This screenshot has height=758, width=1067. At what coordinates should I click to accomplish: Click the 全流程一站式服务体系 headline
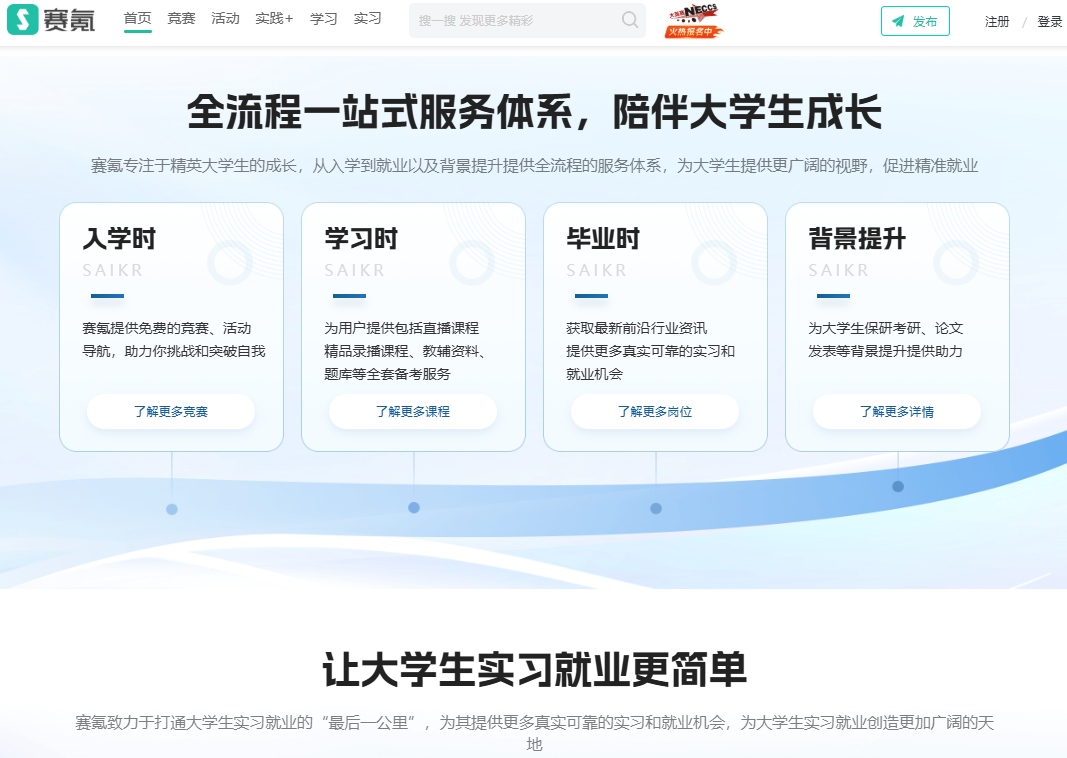point(534,112)
